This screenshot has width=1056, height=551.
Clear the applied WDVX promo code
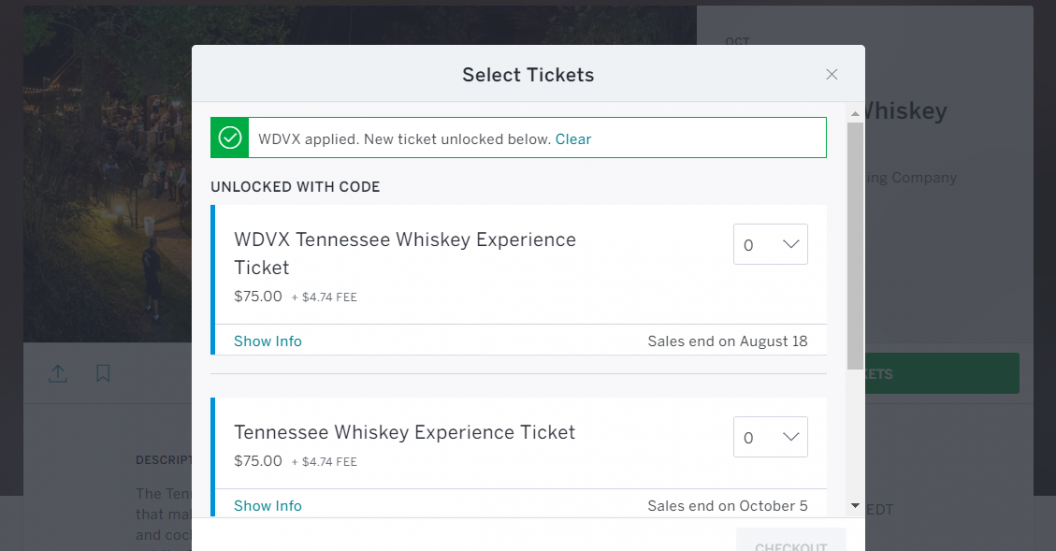tap(573, 139)
